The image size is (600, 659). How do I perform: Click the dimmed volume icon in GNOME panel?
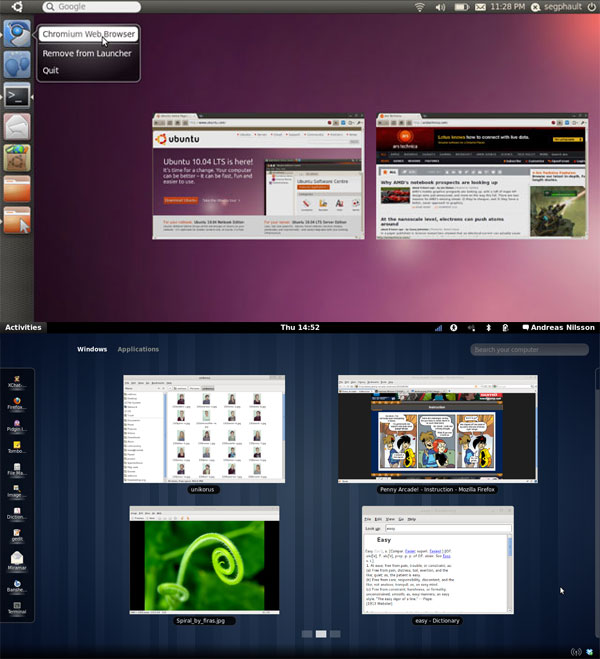pyautogui.click(x=471, y=328)
